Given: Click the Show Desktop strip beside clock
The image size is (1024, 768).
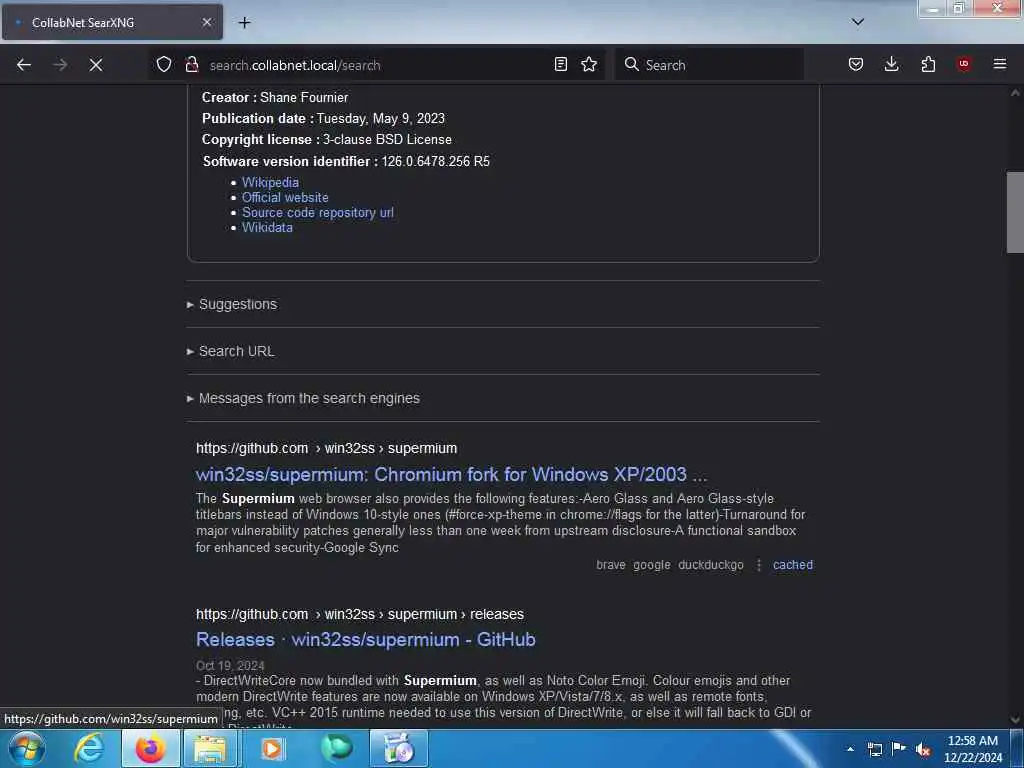Looking at the screenshot, I should pyautogui.click(x=1017, y=749).
